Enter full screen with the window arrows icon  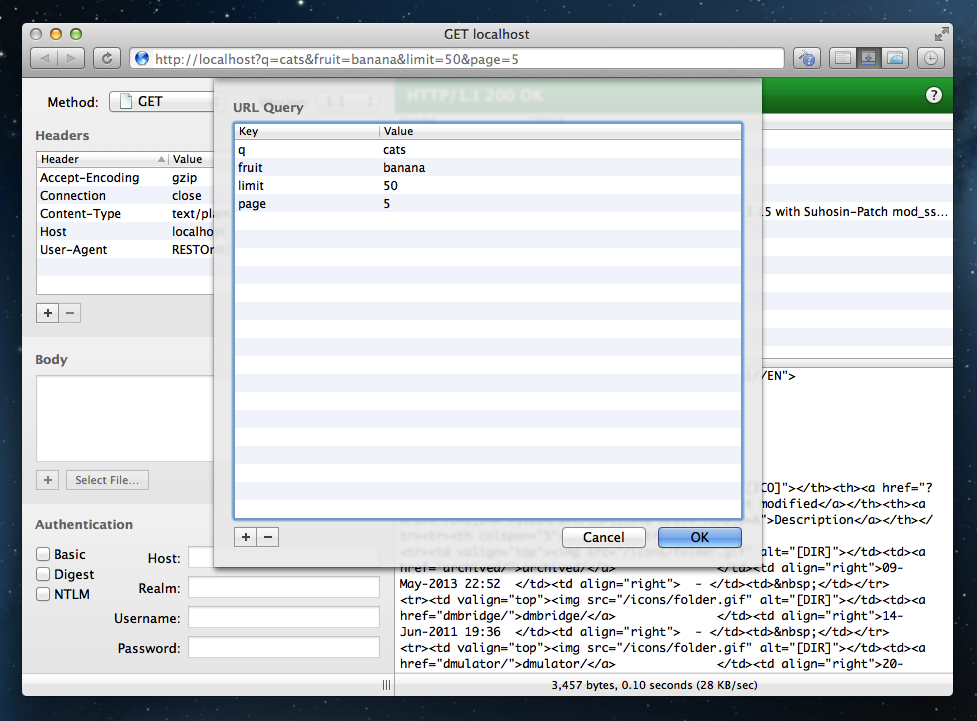(x=941, y=34)
